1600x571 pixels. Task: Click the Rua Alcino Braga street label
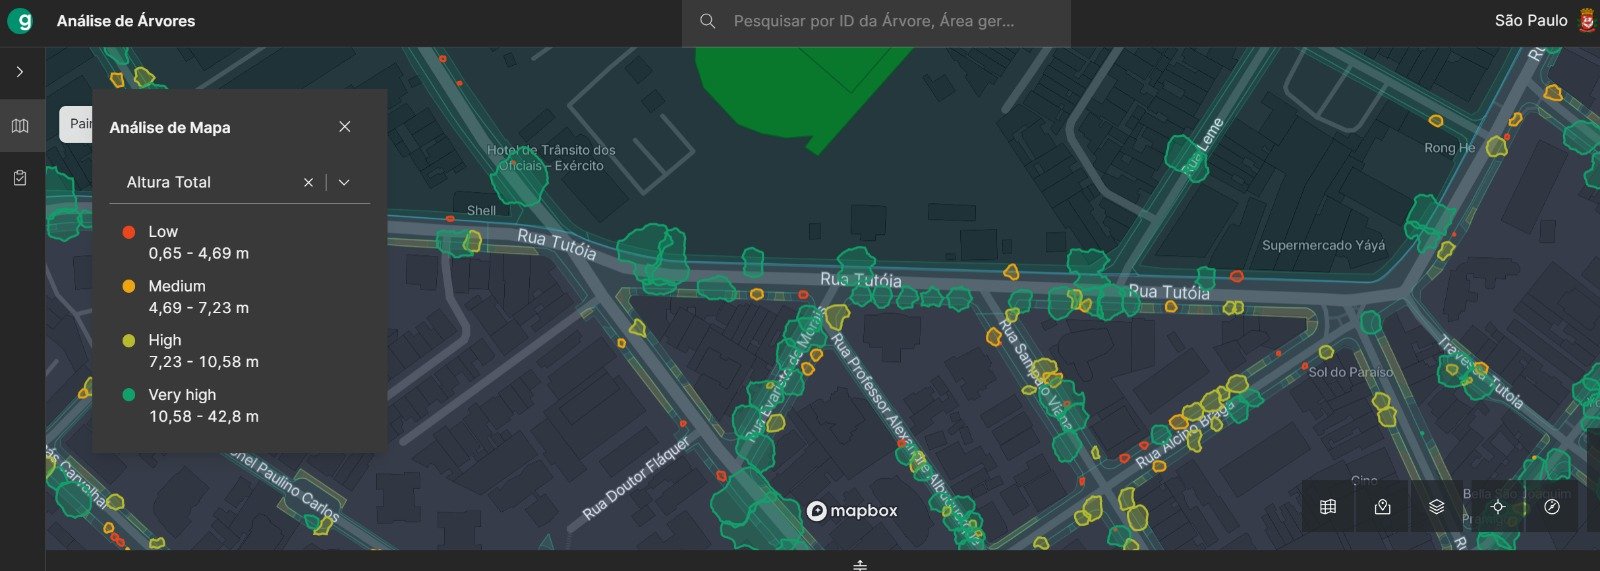click(1185, 435)
